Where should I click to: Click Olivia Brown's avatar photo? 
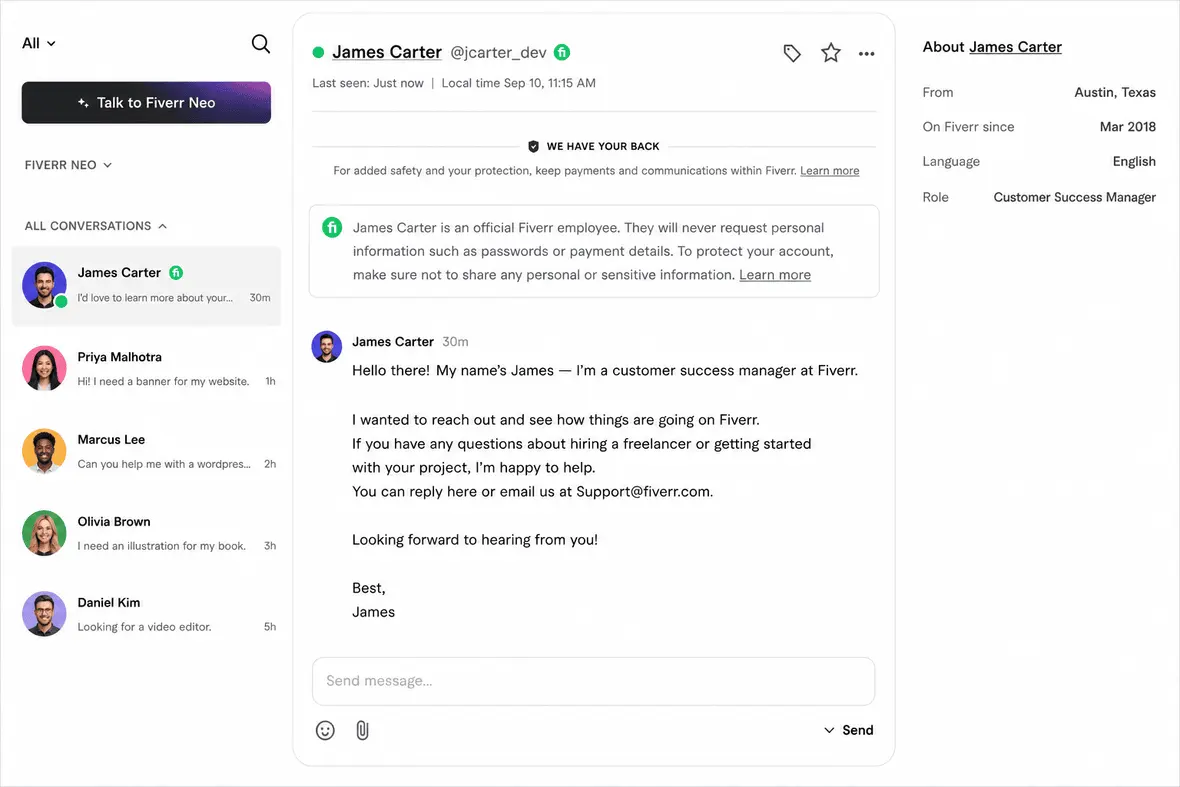[x=44, y=533]
